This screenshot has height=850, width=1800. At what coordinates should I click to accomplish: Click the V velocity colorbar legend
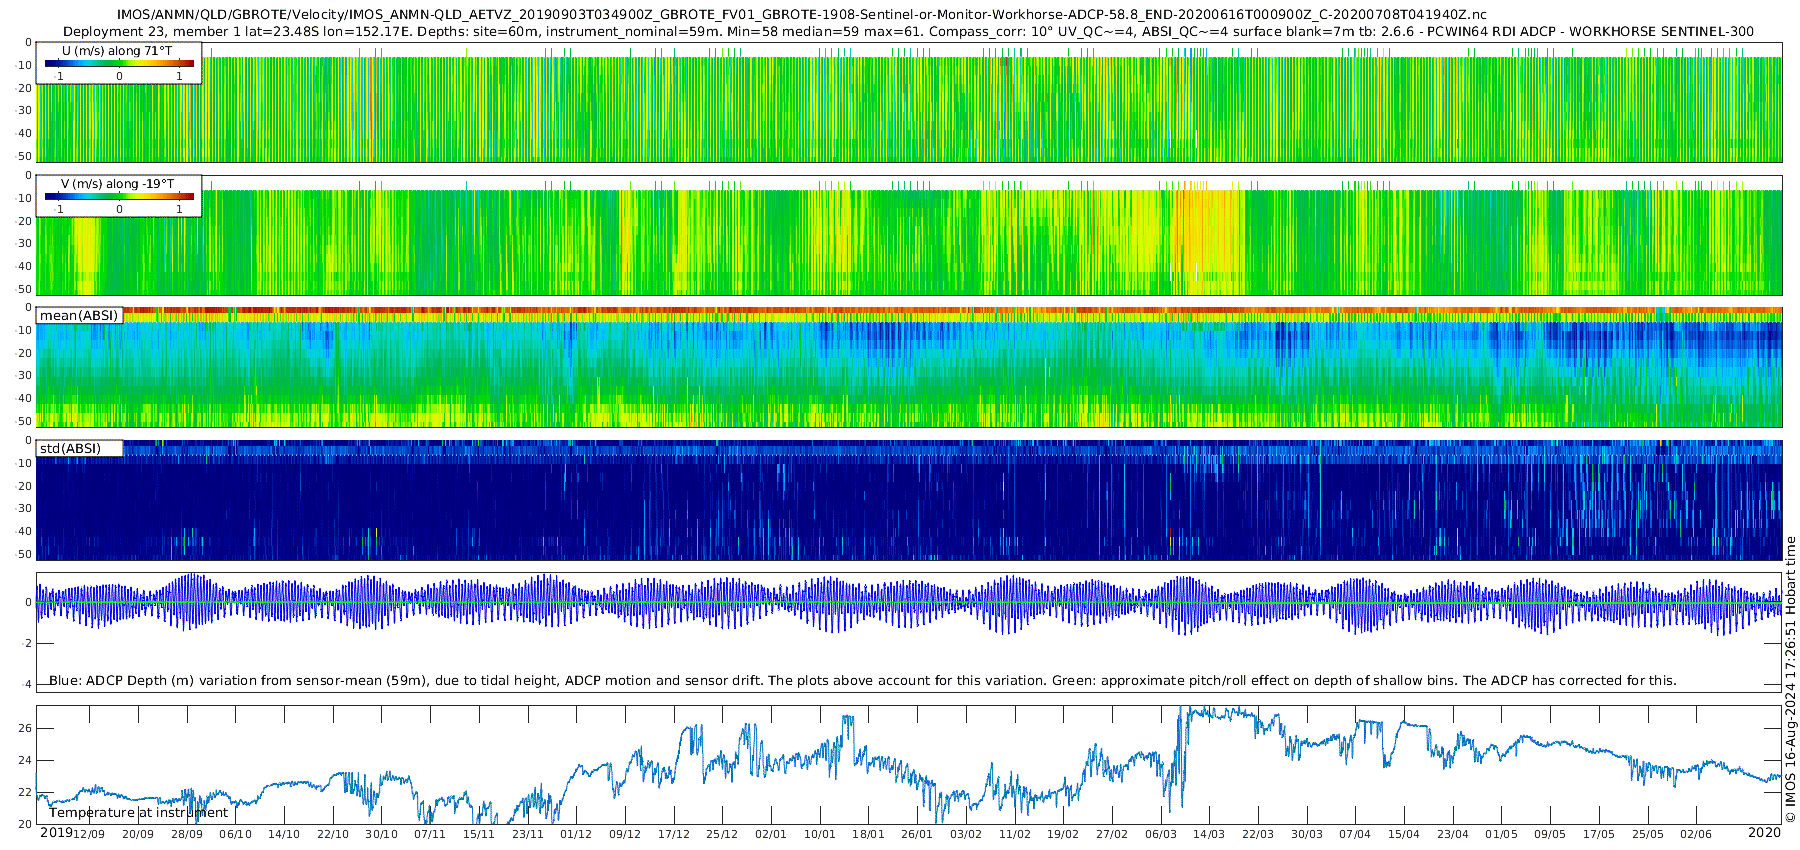click(x=119, y=196)
